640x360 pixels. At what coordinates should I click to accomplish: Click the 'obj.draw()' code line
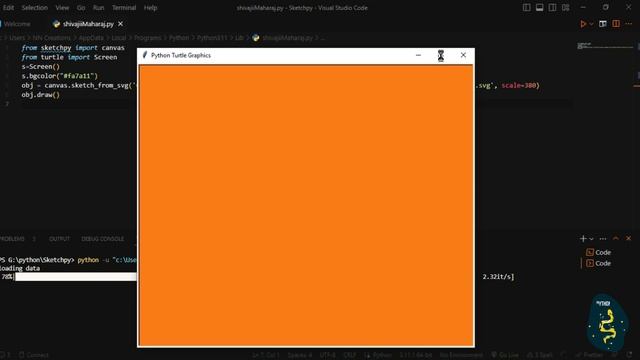point(40,95)
